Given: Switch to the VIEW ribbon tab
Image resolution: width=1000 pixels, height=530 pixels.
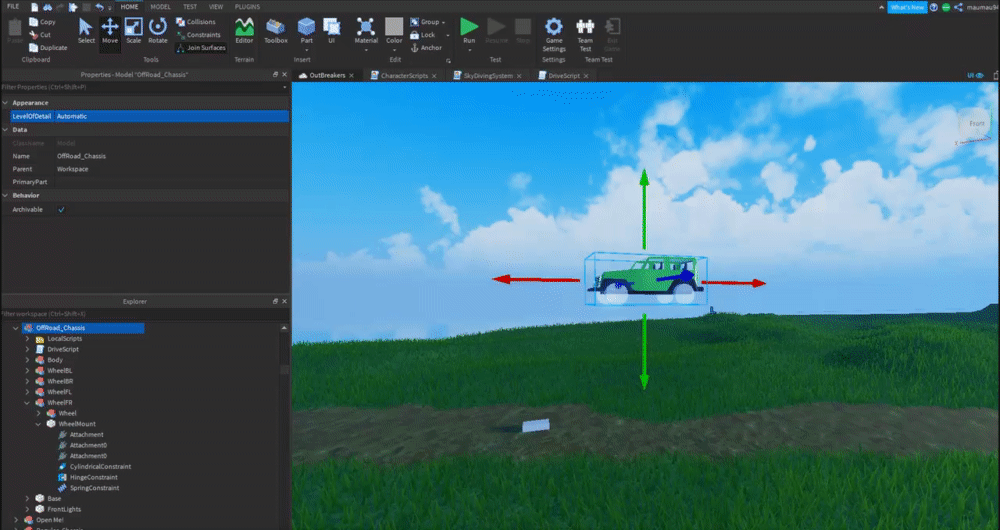Looking at the screenshot, I should (216, 6).
